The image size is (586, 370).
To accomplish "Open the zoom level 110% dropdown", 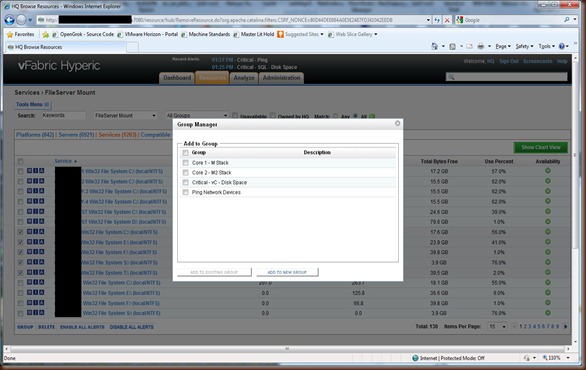I will (x=568, y=358).
